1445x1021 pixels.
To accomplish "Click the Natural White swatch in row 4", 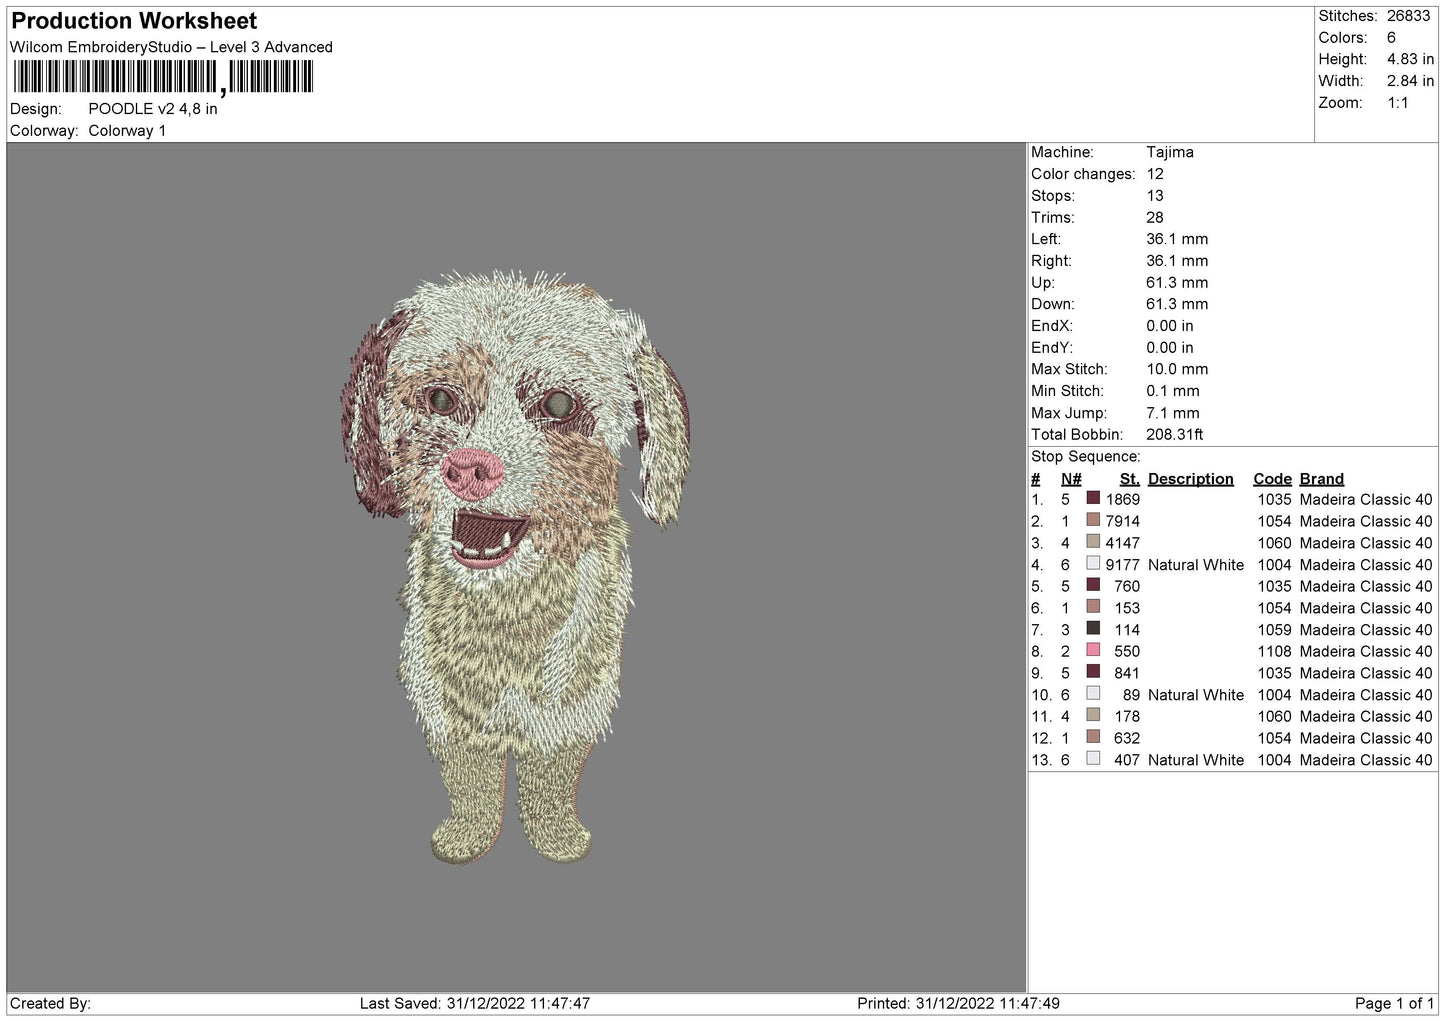I will pyautogui.click(x=1093, y=563).
